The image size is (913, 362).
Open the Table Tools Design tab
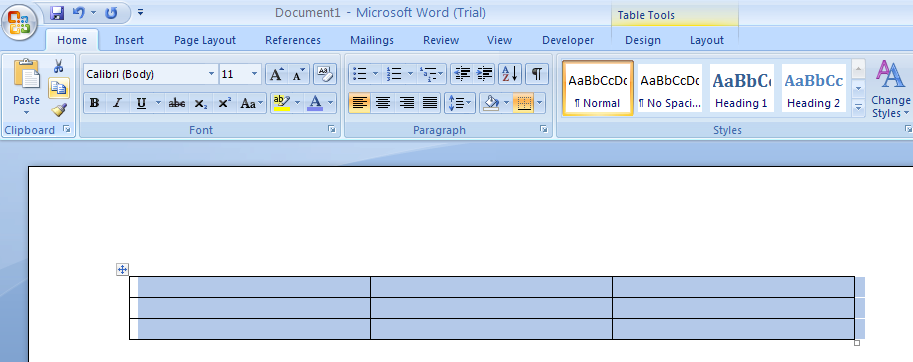point(643,40)
